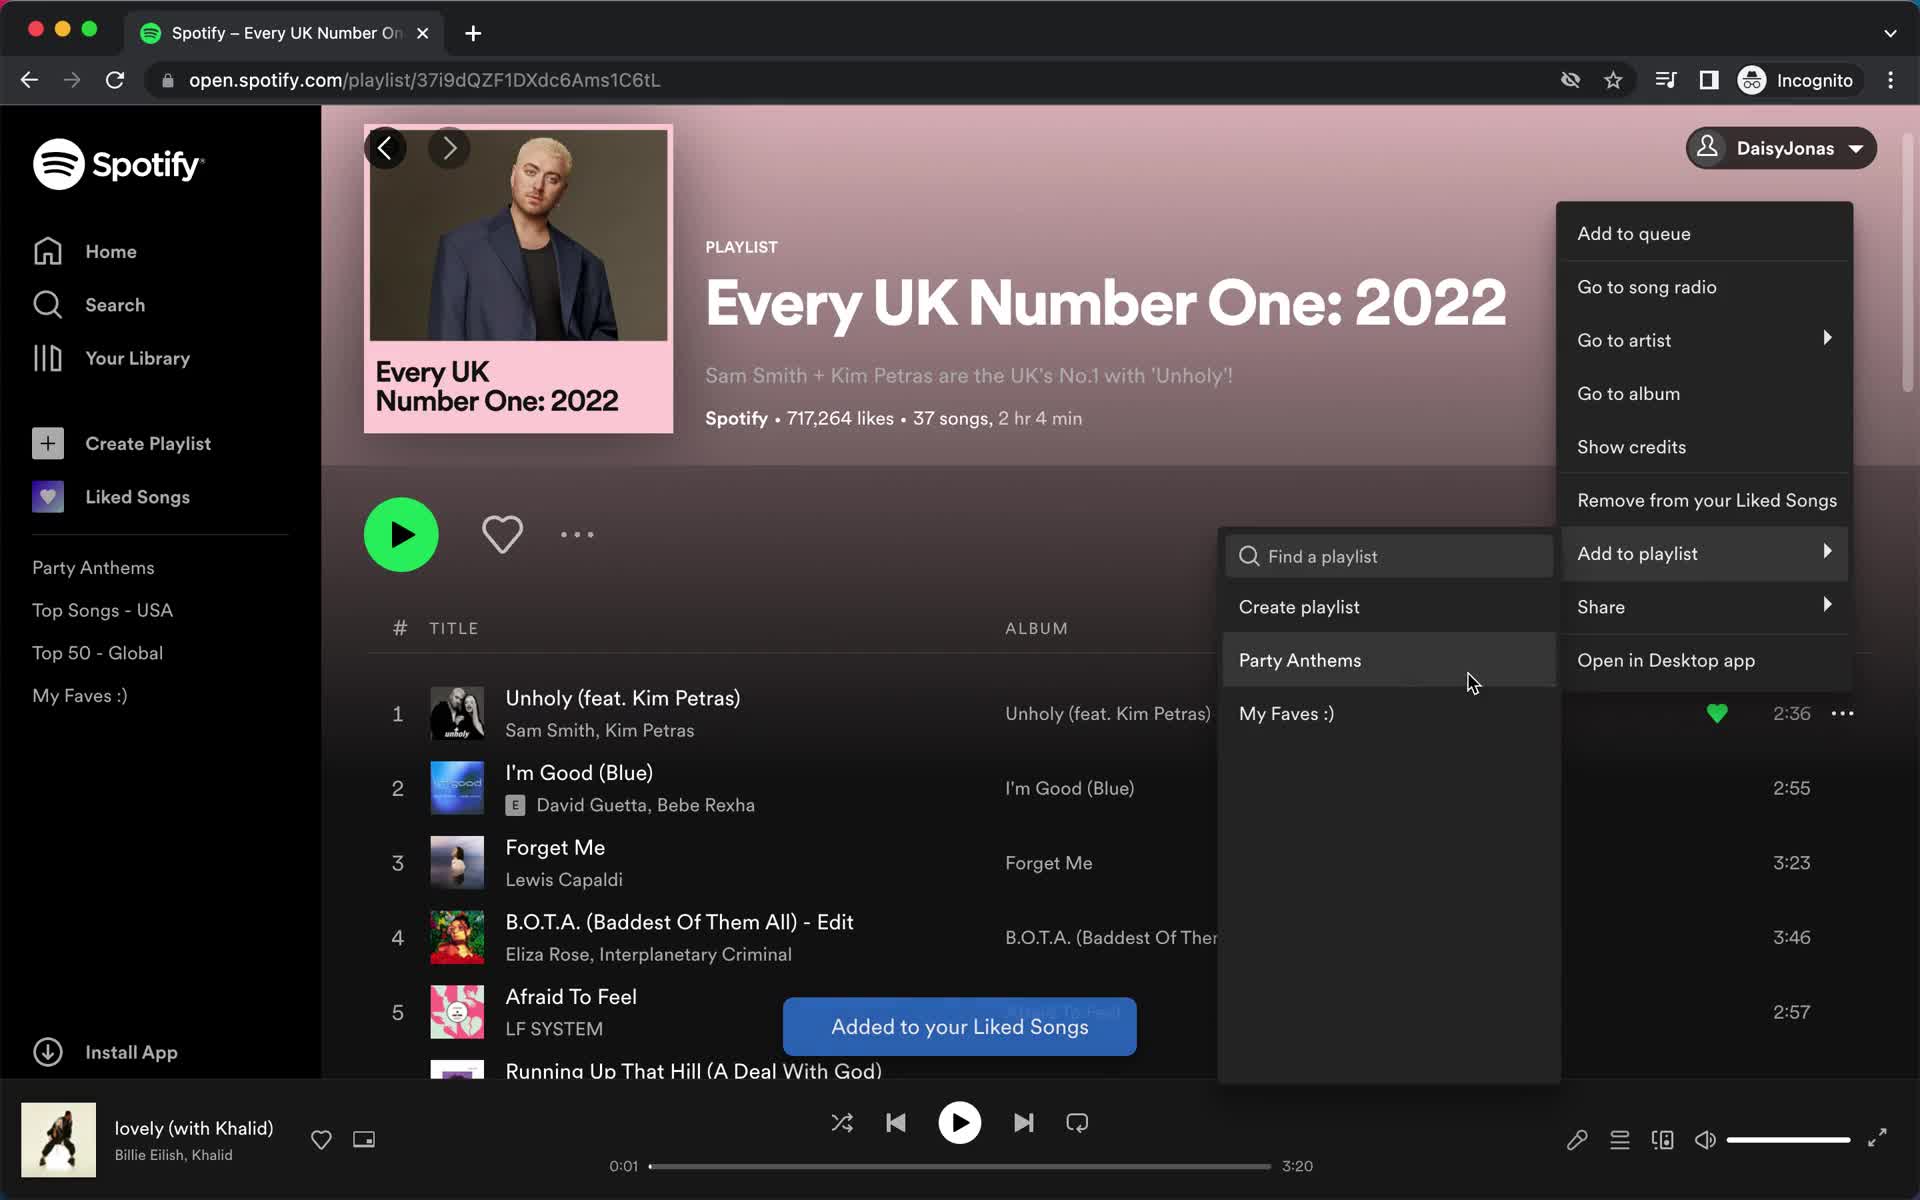Click the Your Library icon

(47, 357)
